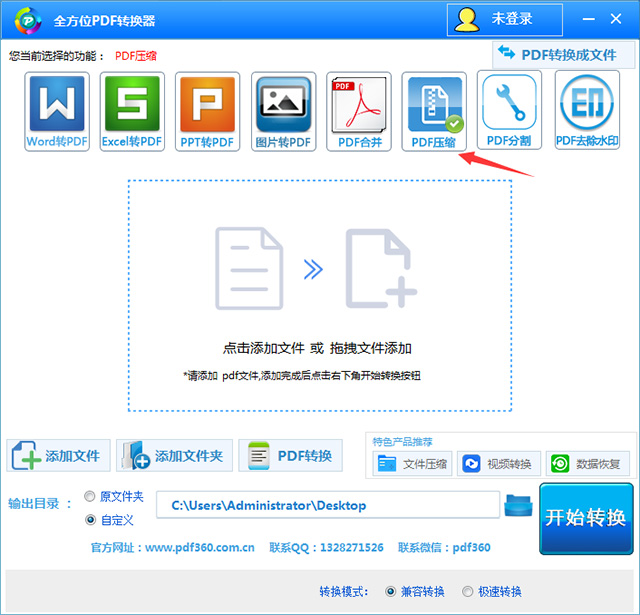Browse output folder with blue folder icon
Image resolution: width=640 pixels, height=615 pixels.
pyautogui.click(x=518, y=505)
